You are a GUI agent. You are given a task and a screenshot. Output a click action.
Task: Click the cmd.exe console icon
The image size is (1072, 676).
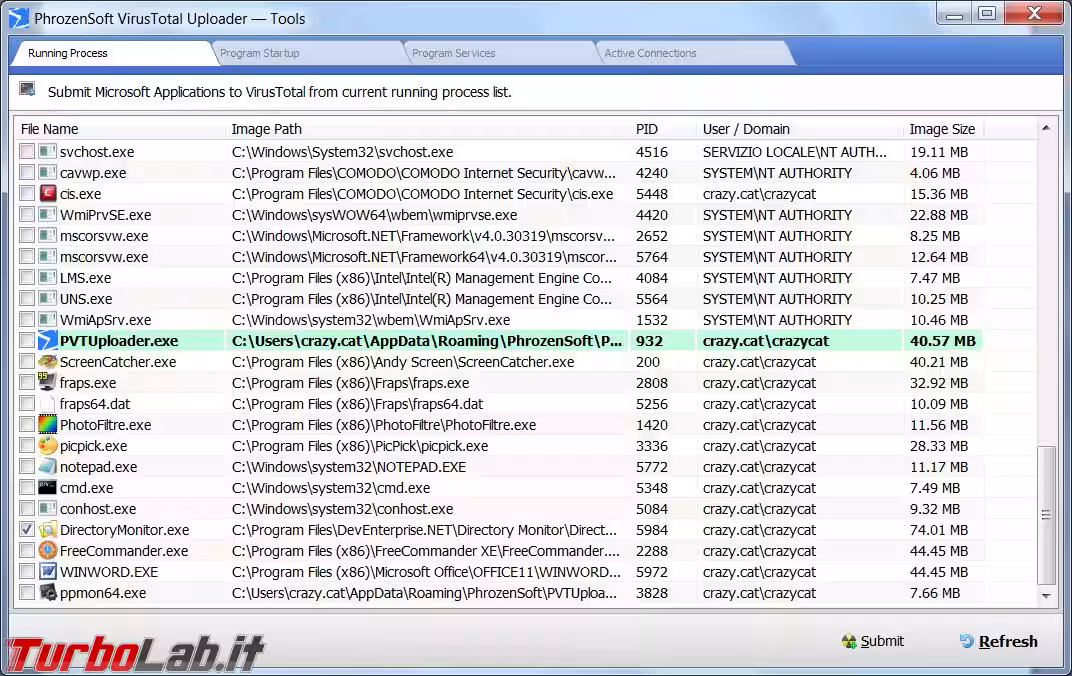tap(48, 488)
